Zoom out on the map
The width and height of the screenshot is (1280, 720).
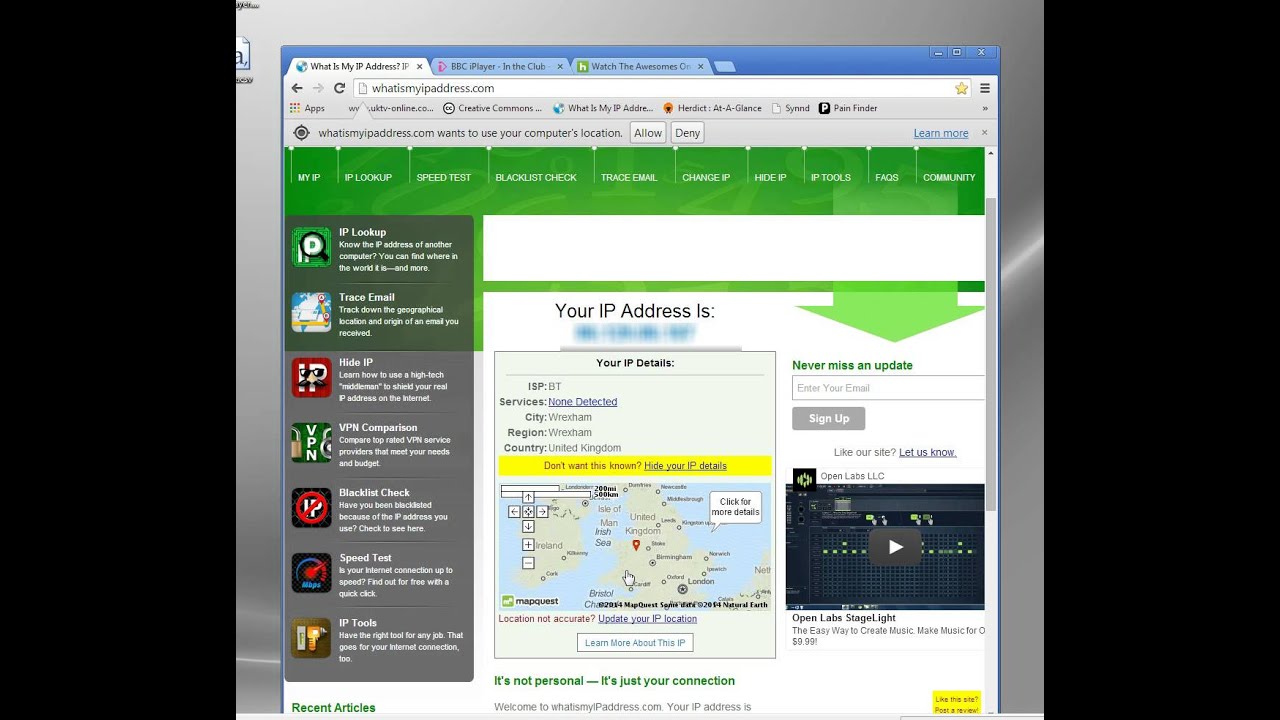[528, 563]
